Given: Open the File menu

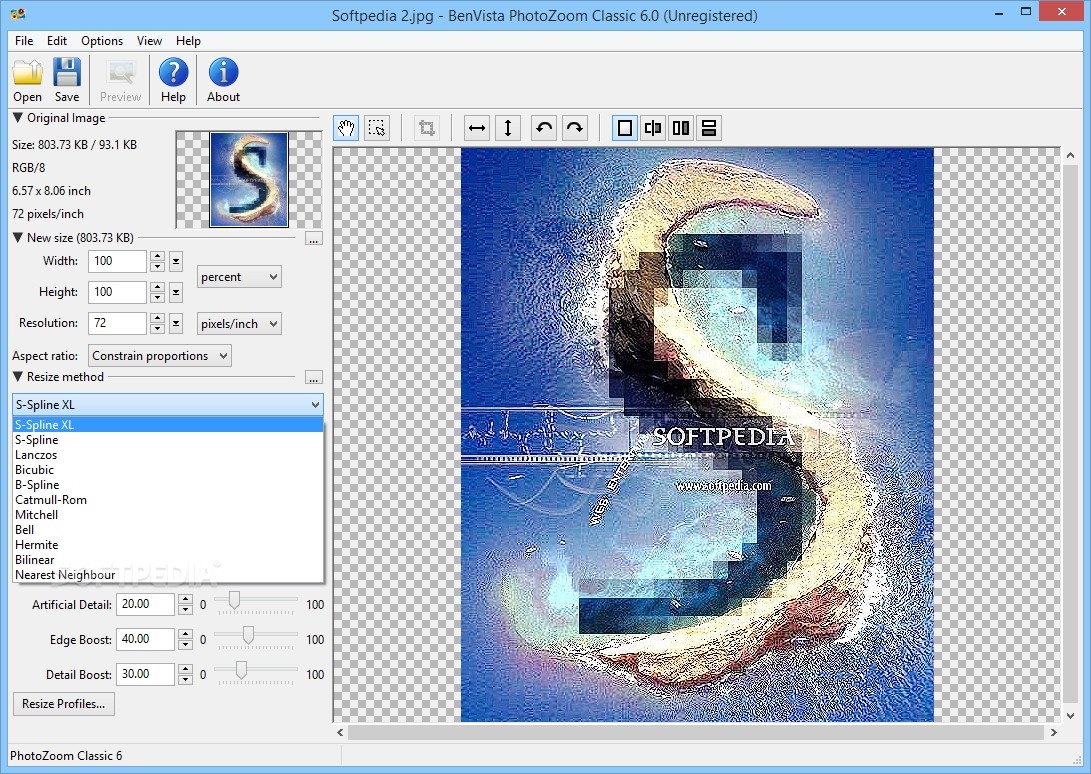Looking at the screenshot, I should [x=24, y=40].
